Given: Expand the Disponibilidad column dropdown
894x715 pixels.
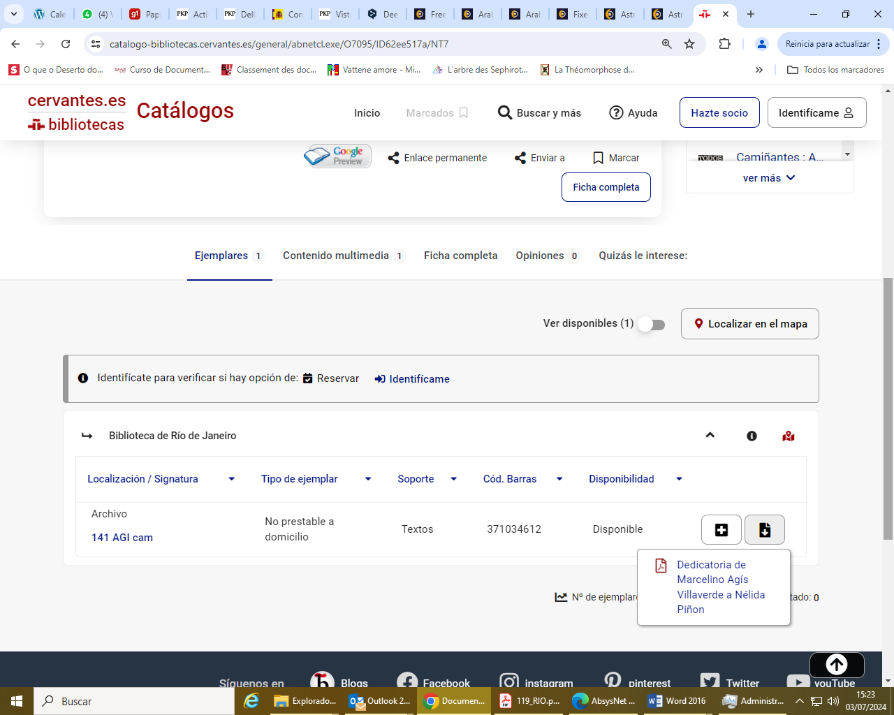Looking at the screenshot, I should point(679,478).
